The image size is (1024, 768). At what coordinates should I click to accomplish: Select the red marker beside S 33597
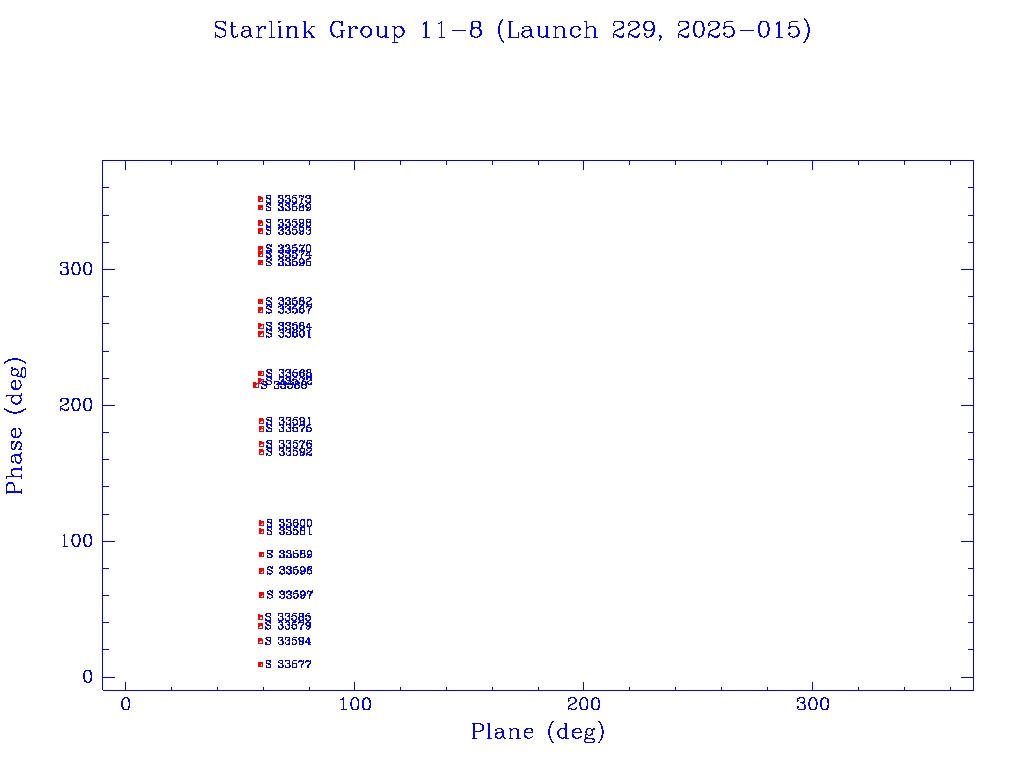(261, 595)
